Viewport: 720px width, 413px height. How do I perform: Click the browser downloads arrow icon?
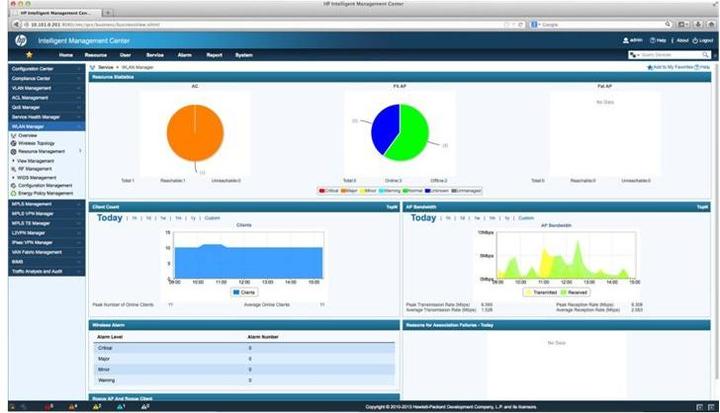coord(698,24)
